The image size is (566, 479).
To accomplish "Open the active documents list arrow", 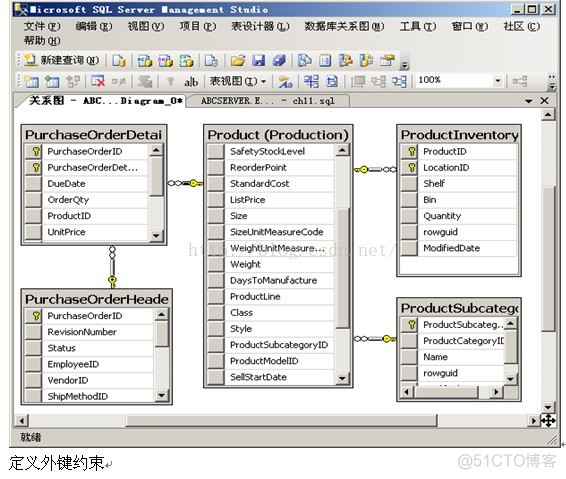I will pos(529,101).
